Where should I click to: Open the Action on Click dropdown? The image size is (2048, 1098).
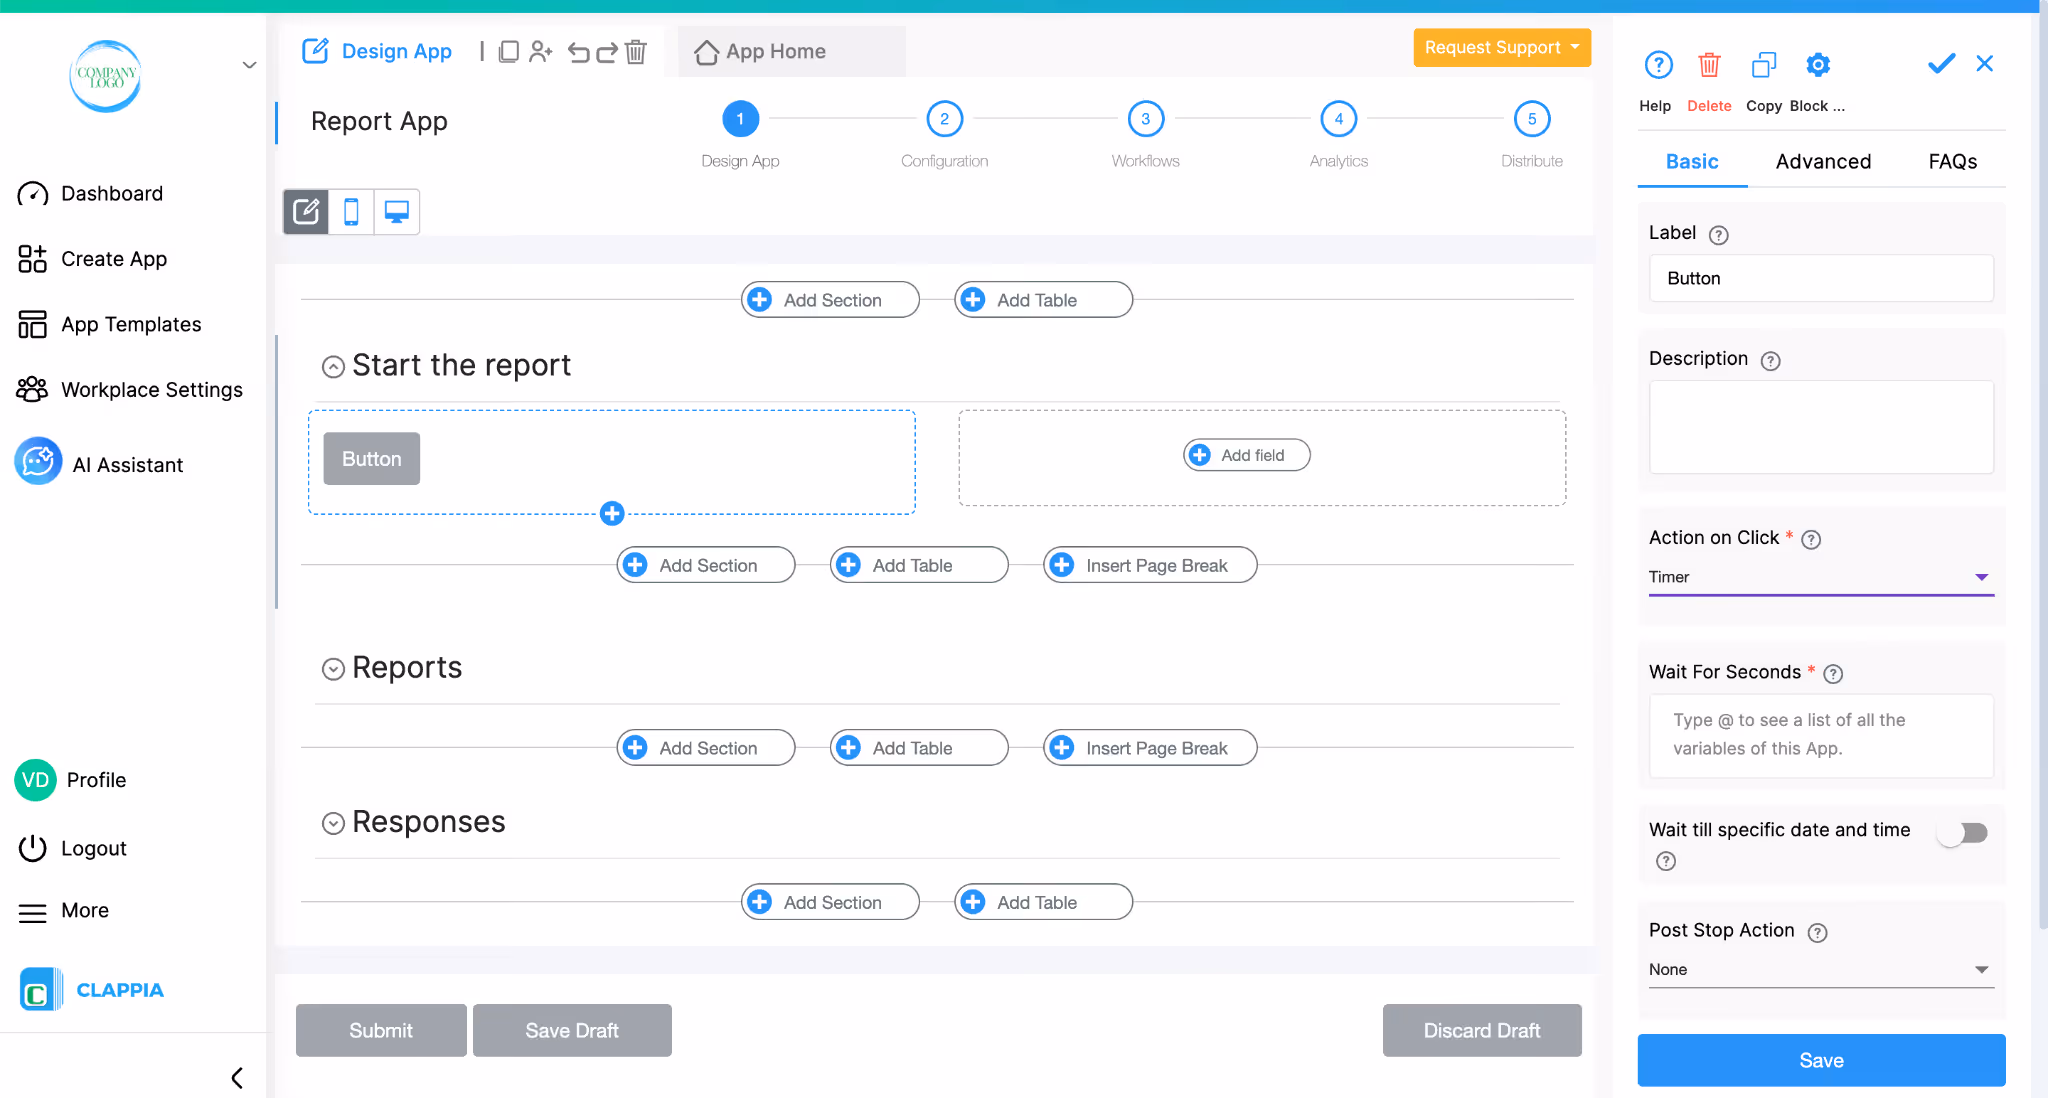coord(1820,577)
